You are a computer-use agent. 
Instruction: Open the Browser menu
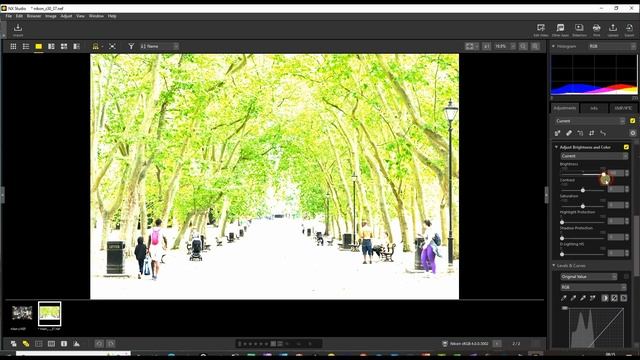[34, 16]
